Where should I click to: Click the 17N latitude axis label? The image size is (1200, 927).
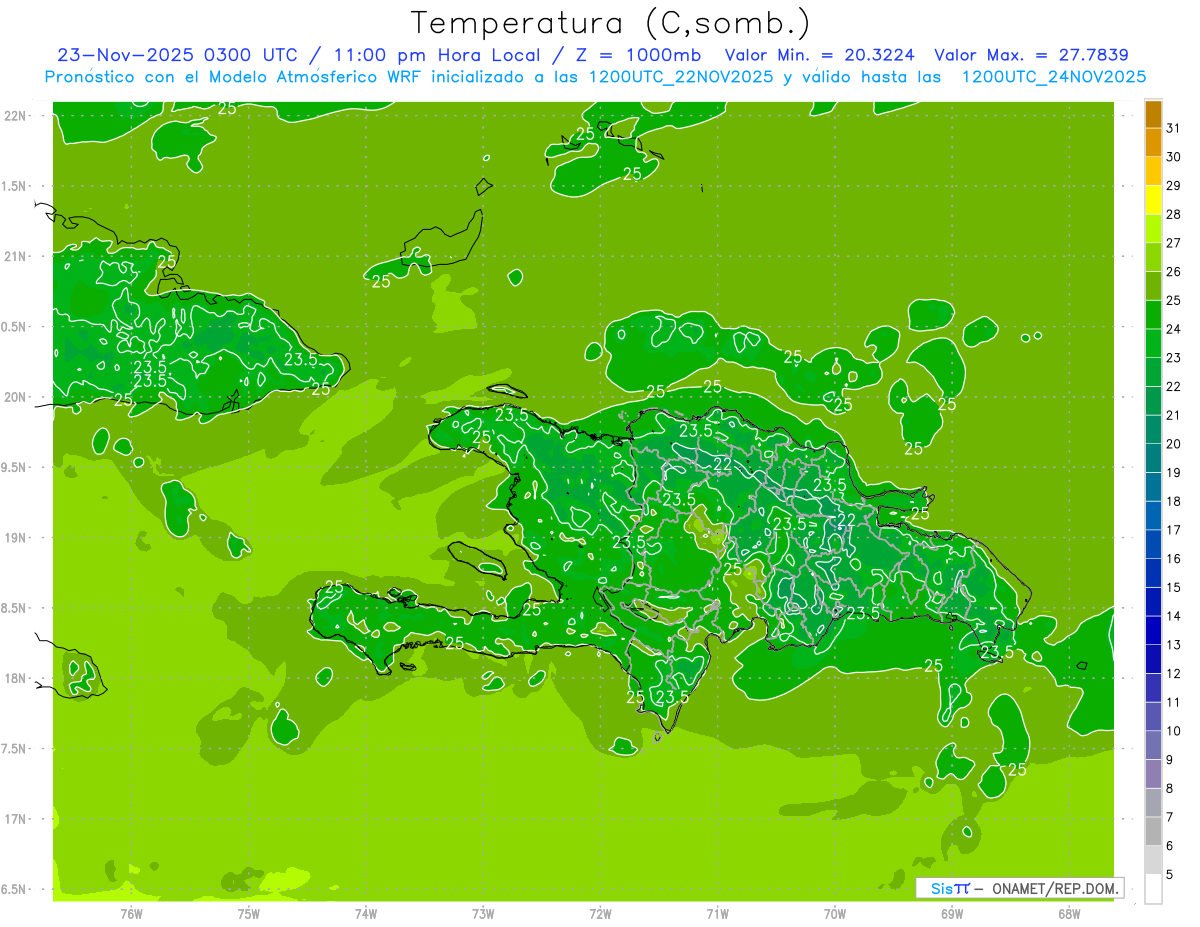17,819
